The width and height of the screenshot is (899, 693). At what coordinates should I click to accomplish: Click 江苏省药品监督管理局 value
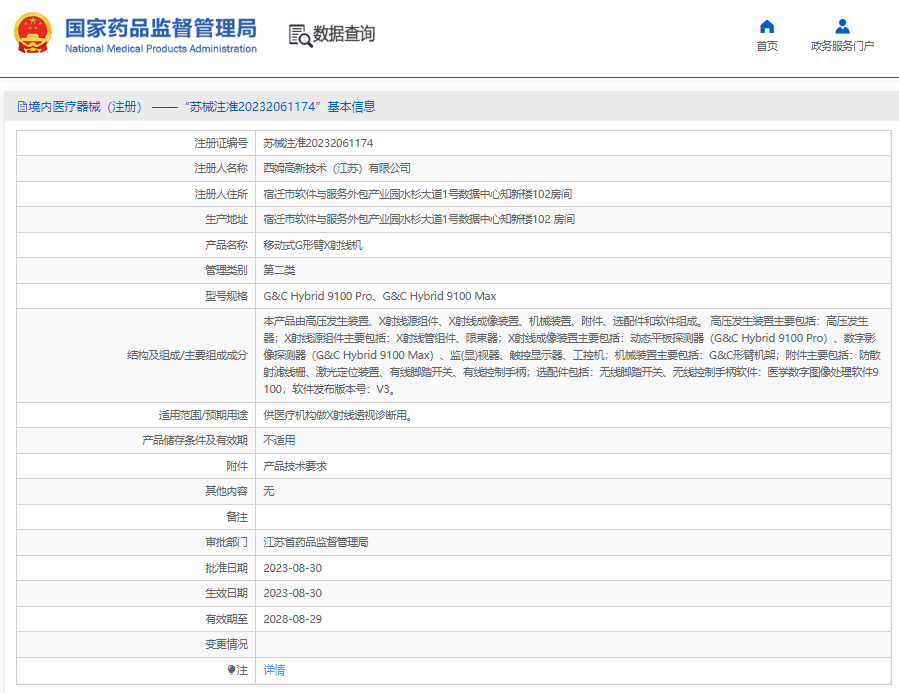(x=316, y=542)
